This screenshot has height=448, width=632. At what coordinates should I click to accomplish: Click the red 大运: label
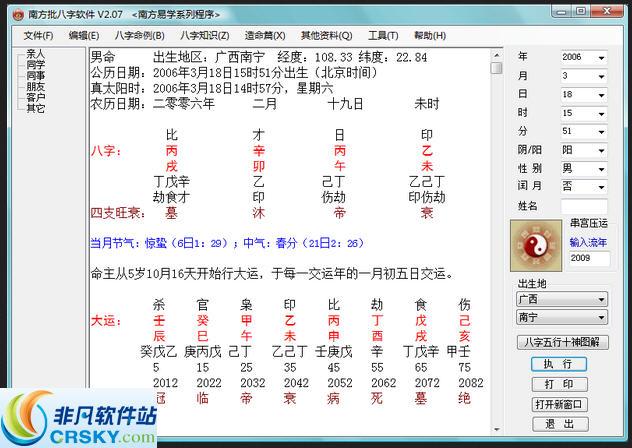click(106, 321)
